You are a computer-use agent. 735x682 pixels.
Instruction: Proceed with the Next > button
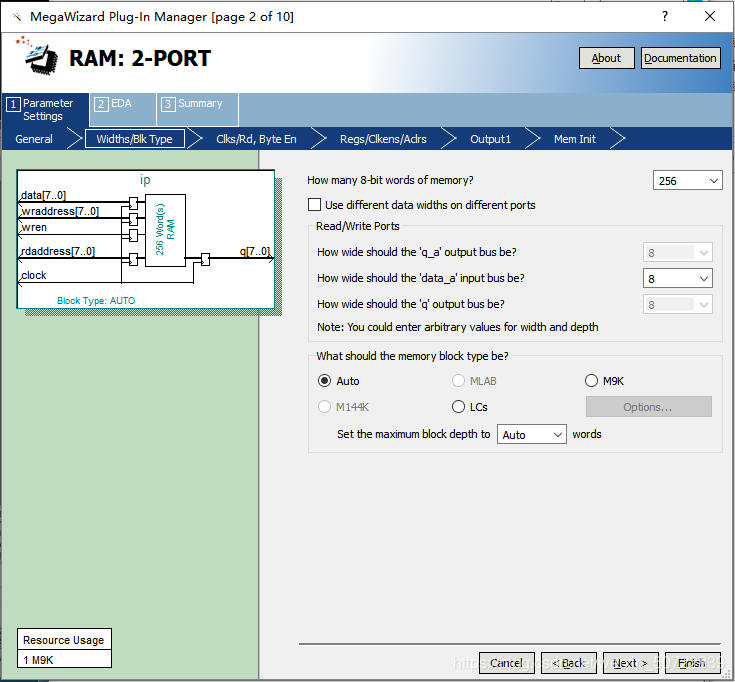(x=630, y=663)
